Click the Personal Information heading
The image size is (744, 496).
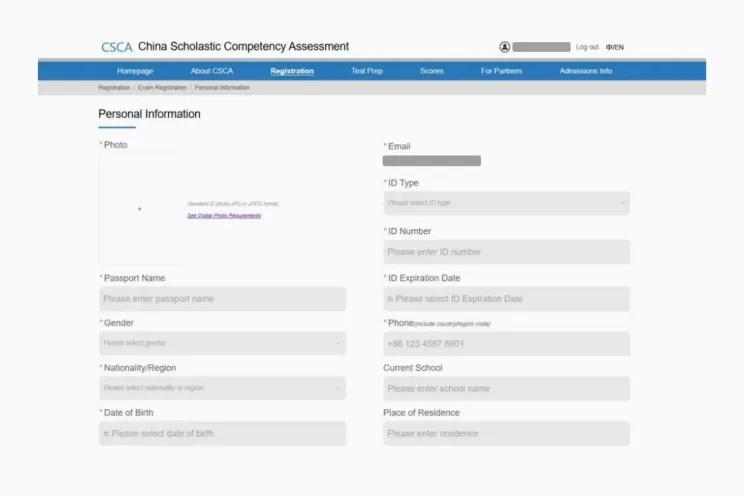(149, 114)
